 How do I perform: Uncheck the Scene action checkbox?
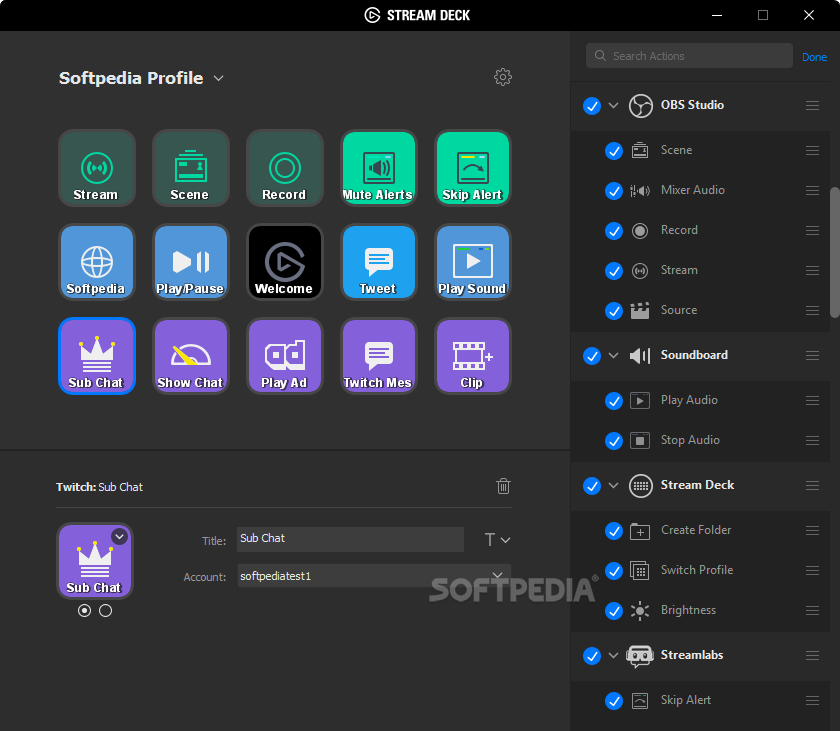point(613,151)
